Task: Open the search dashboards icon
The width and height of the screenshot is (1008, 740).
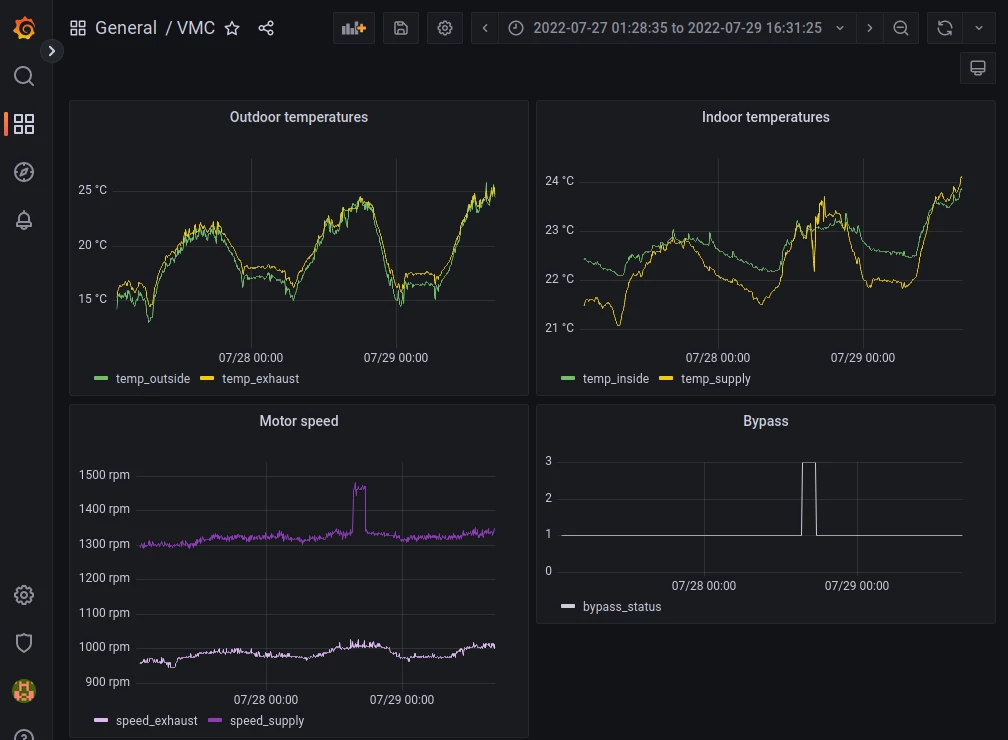Action: click(x=24, y=76)
